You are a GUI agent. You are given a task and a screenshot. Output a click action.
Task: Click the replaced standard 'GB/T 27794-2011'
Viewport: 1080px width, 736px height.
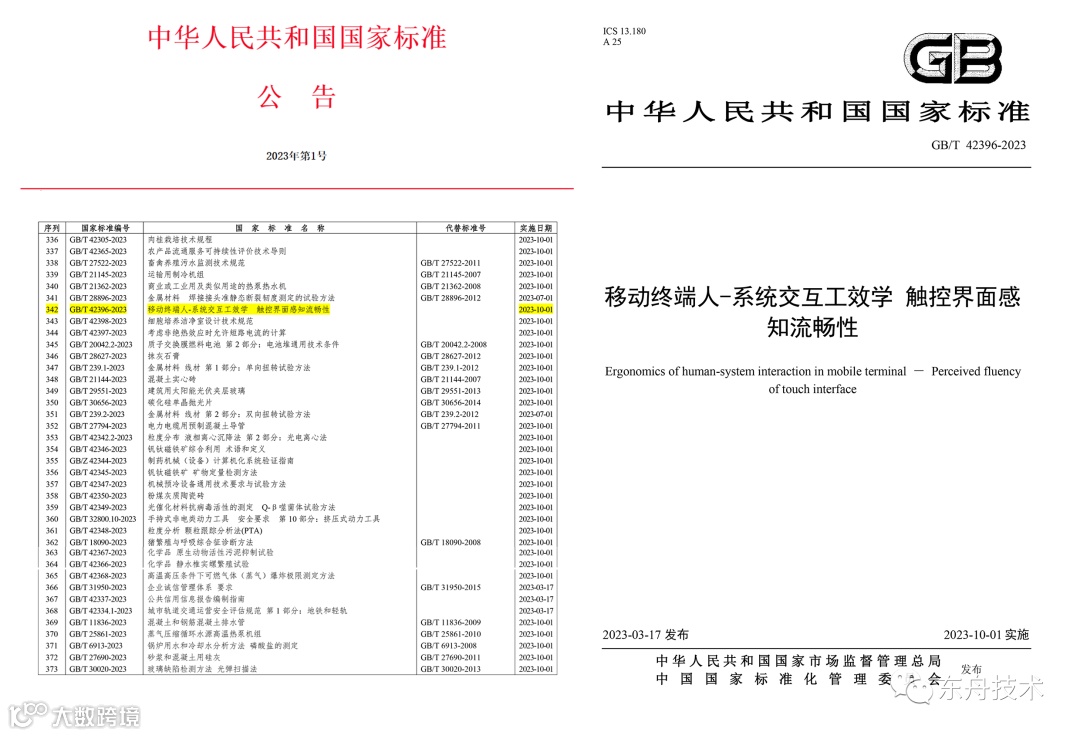click(x=450, y=426)
